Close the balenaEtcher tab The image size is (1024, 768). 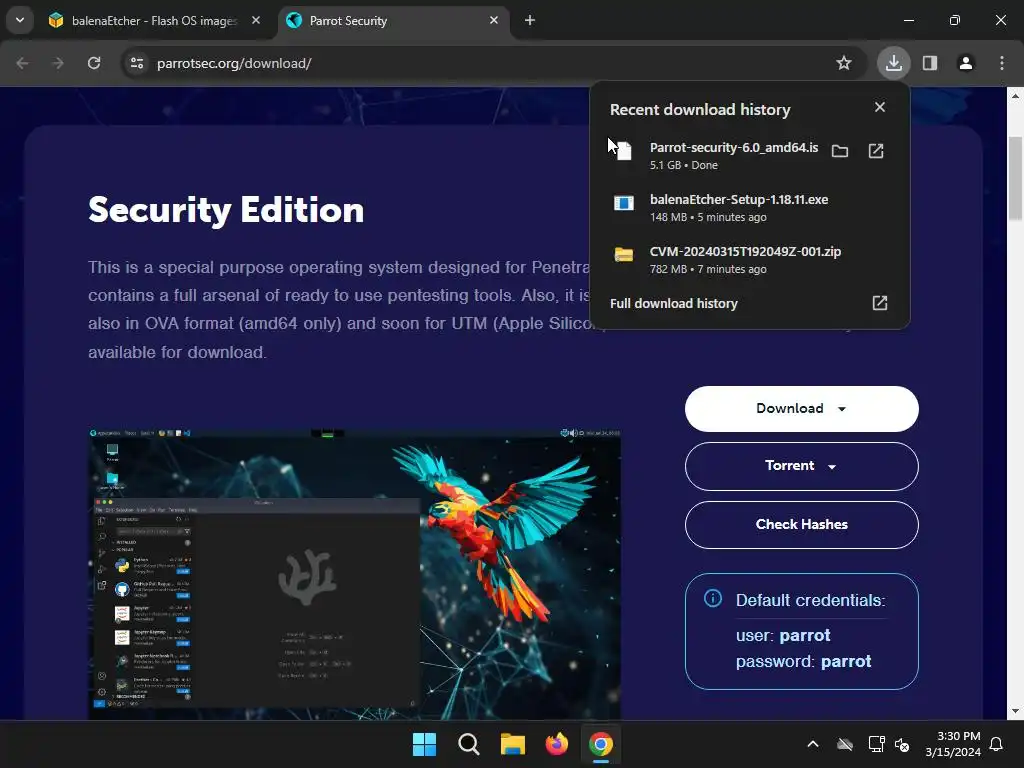(256, 21)
